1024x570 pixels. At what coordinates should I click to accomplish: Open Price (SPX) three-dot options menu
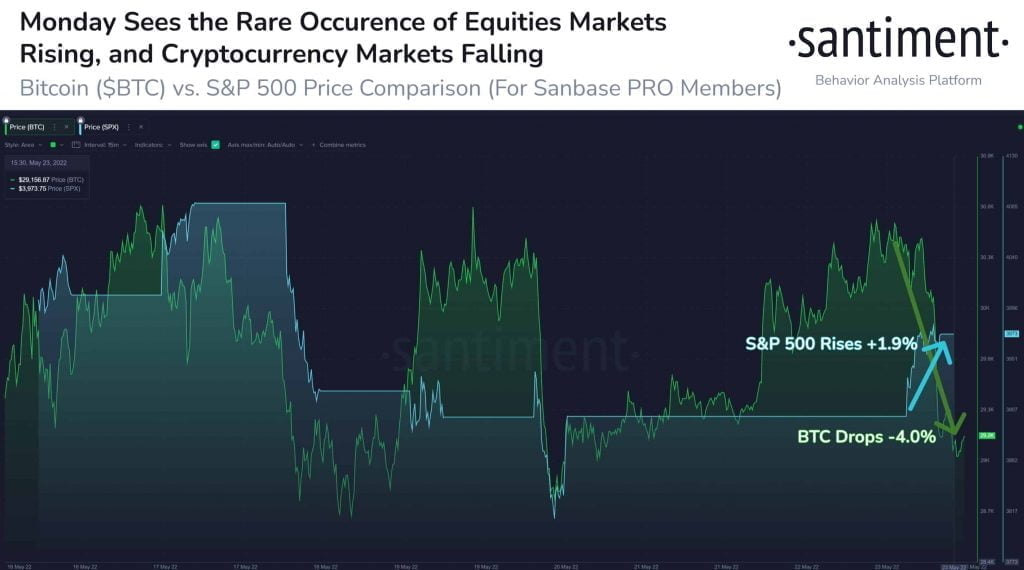coord(128,127)
